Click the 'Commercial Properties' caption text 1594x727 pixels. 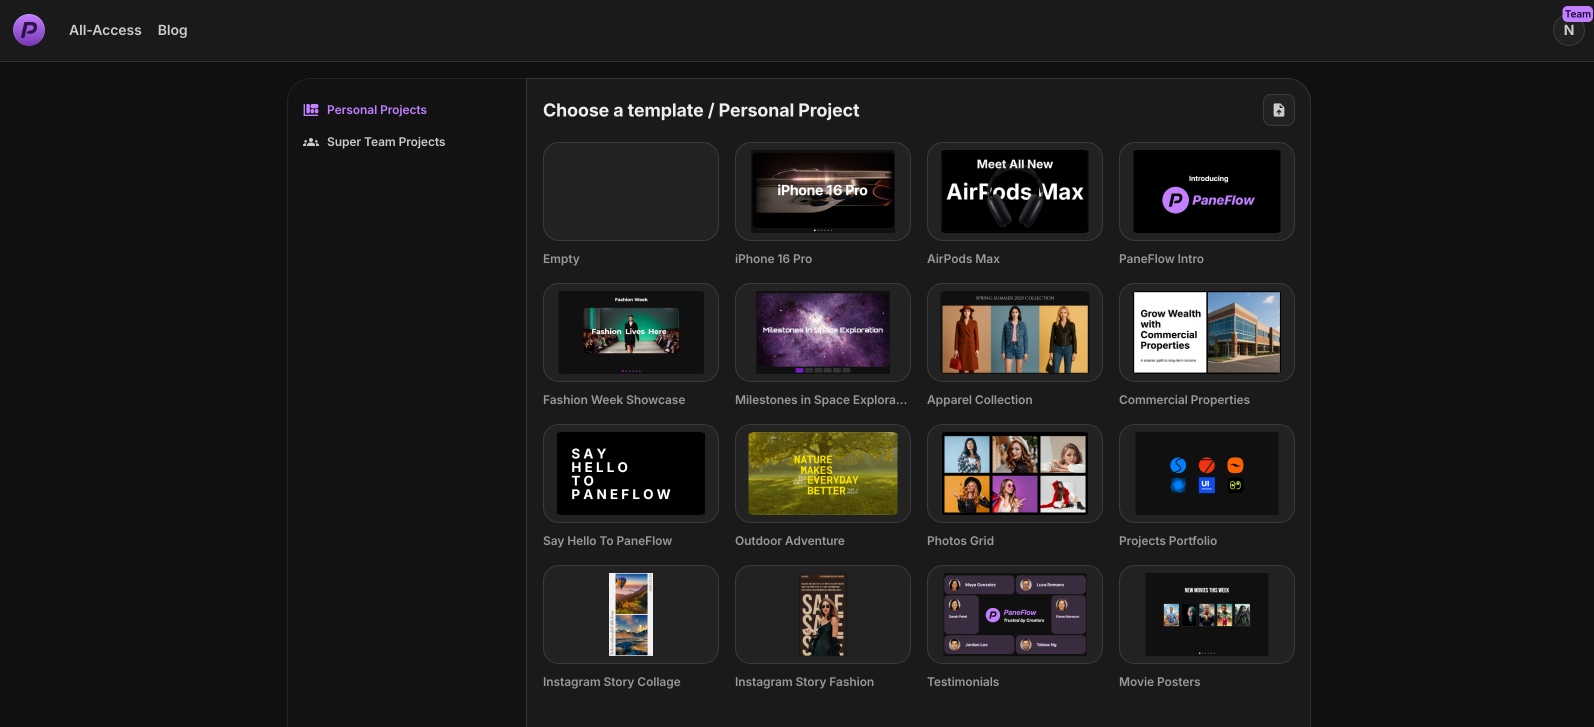pos(1184,400)
